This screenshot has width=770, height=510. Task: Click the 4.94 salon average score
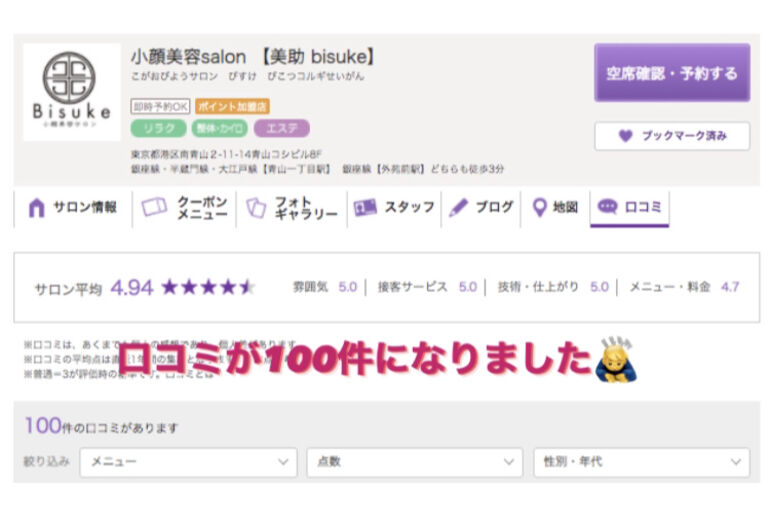(x=132, y=288)
